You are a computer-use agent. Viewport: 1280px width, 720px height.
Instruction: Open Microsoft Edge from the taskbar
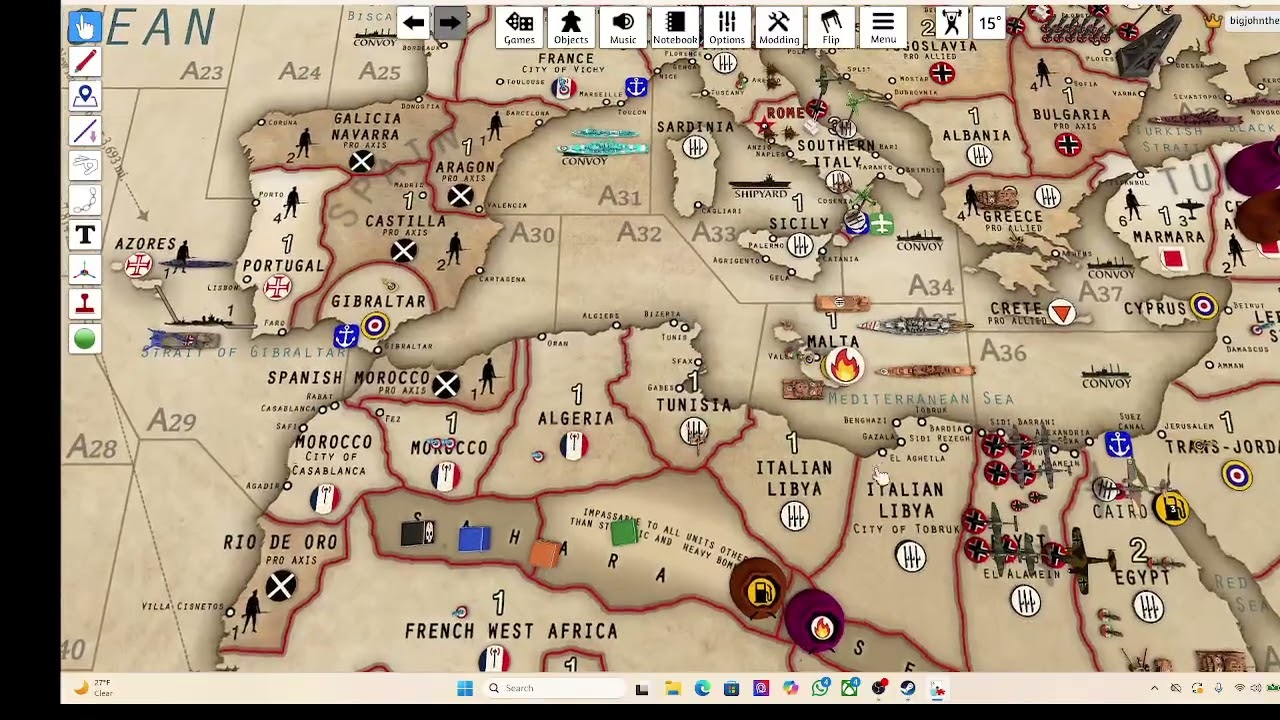pos(702,688)
